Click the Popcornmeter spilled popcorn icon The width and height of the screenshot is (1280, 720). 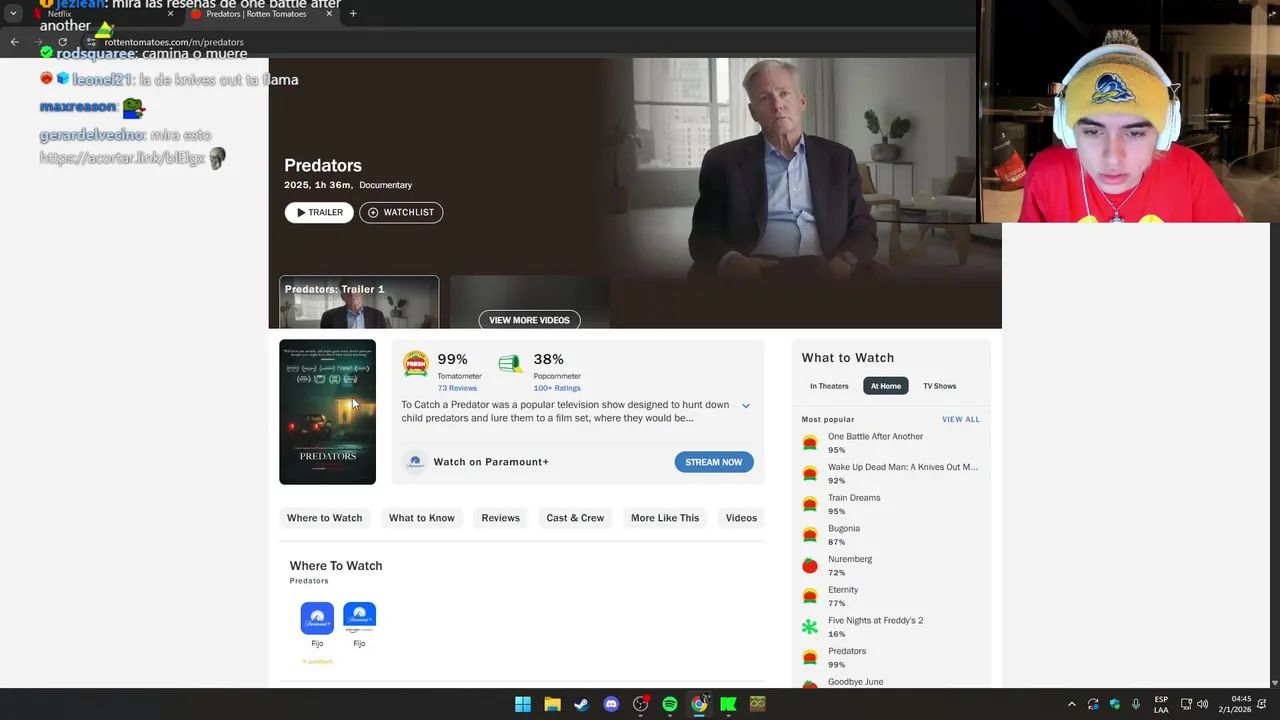point(510,364)
